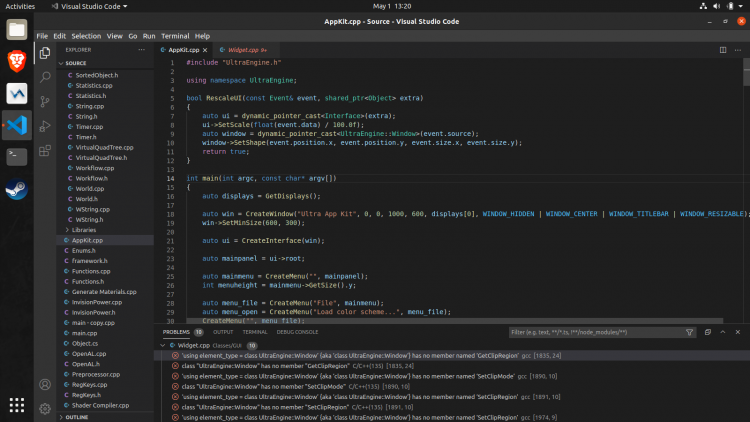The width and height of the screenshot is (750, 422).
Task: Open Visual Studio Code dock icon
Action: (17, 125)
